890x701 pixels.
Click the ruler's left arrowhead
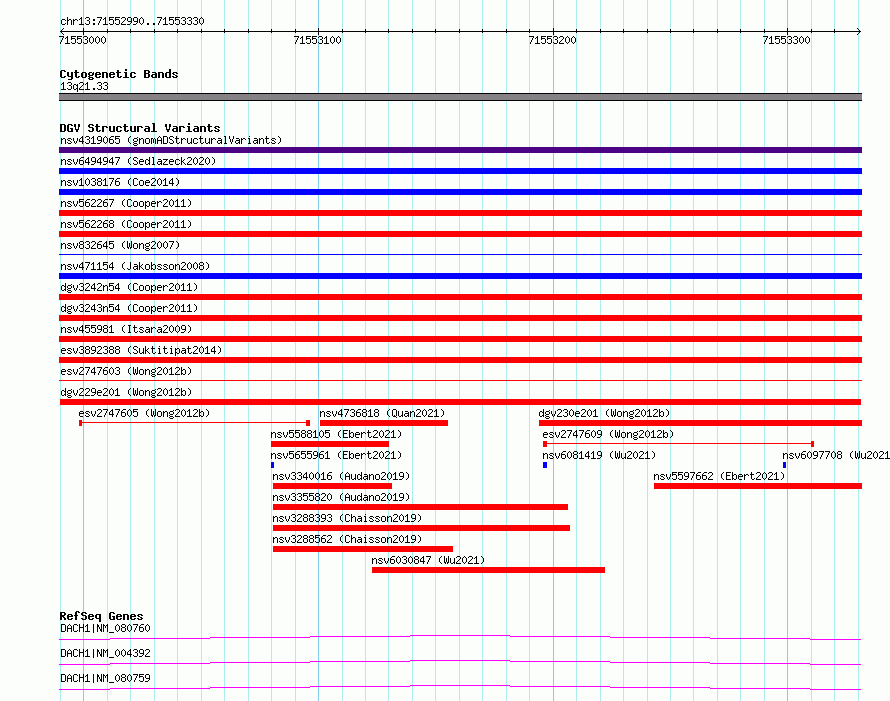tap(62, 31)
